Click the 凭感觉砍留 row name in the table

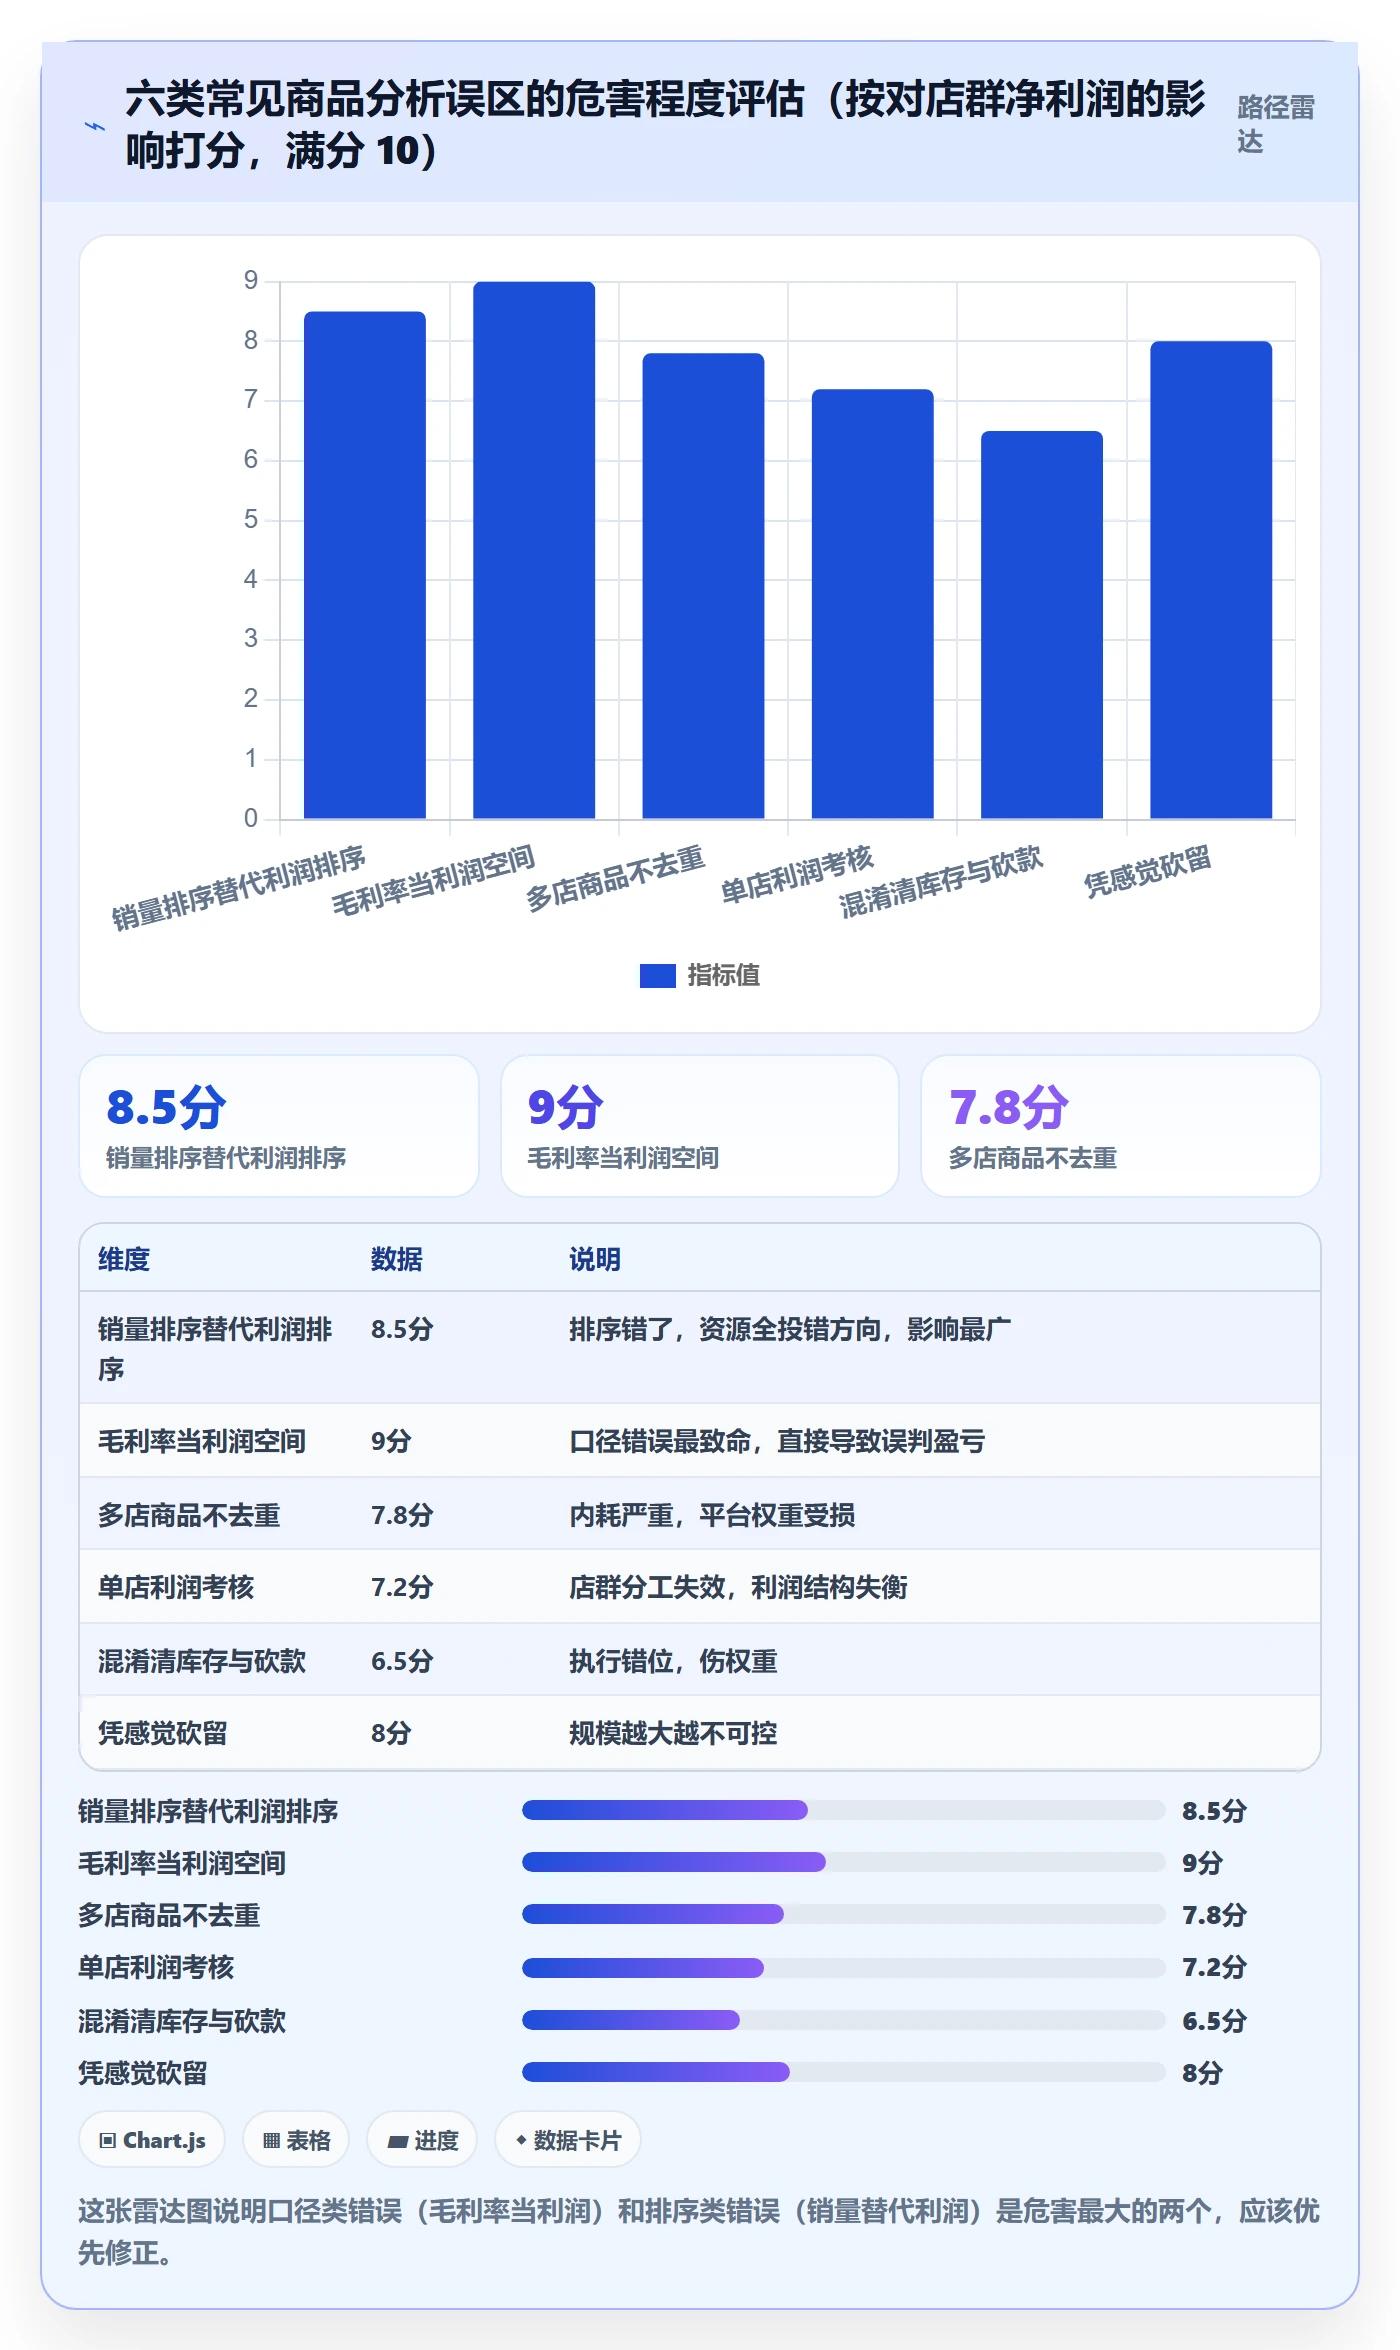pyautogui.click(x=163, y=1733)
